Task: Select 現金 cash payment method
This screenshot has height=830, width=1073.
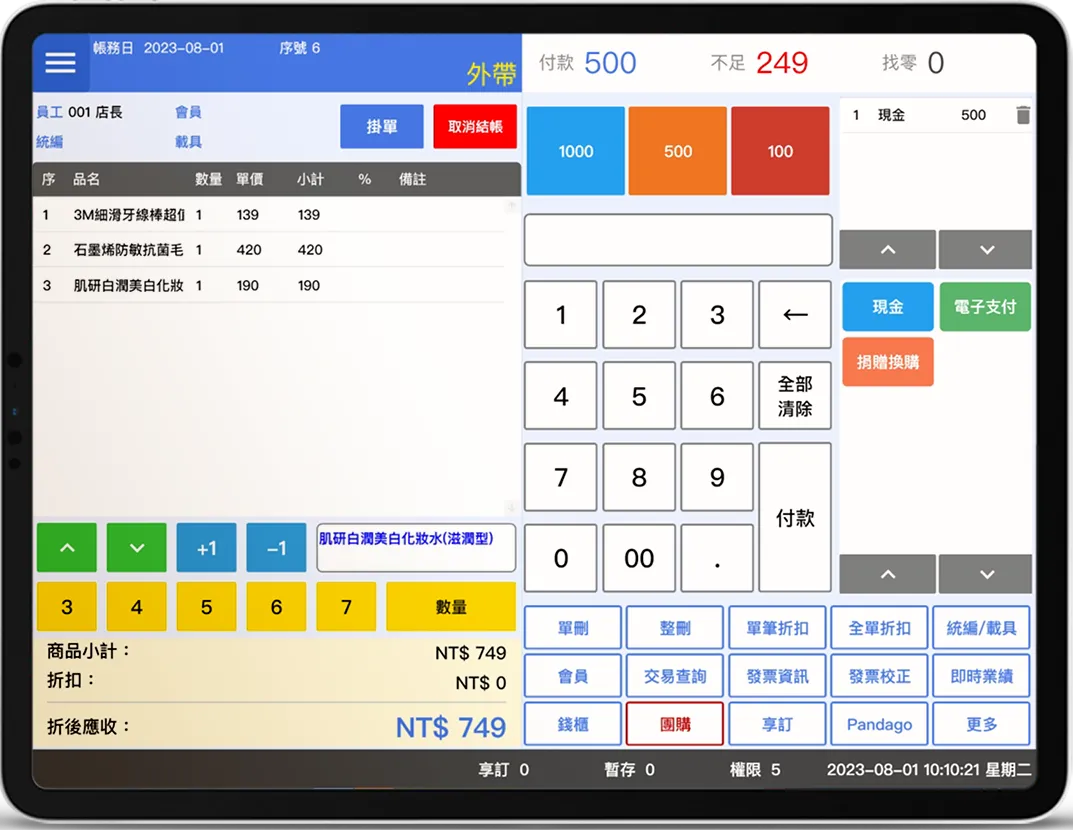Action: [x=887, y=307]
